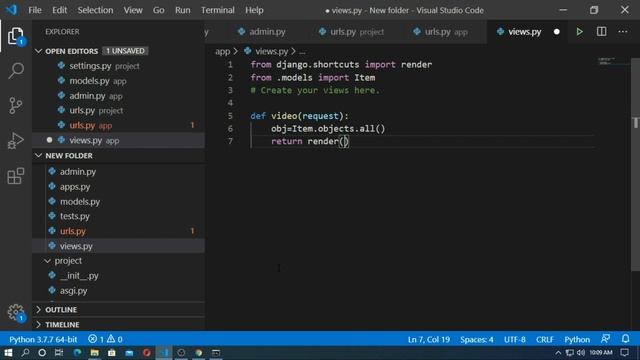This screenshot has height=360, width=640.
Task: Open the notifications bell in status bar
Action: point(625,339)
